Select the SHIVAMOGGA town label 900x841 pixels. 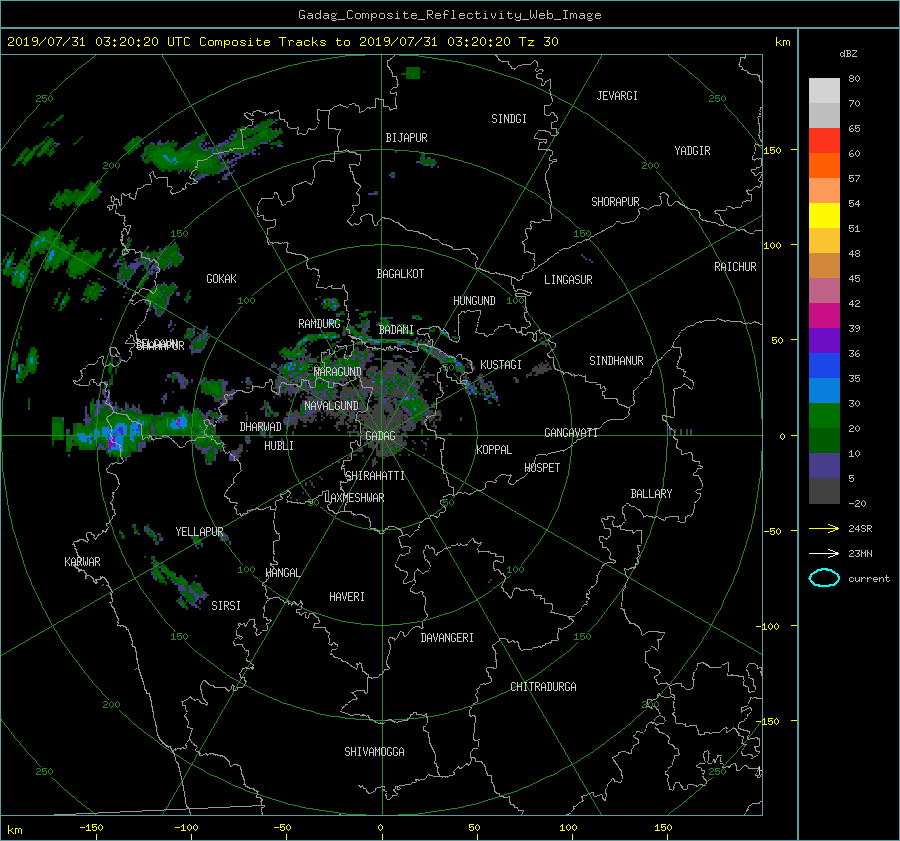click(x=374, y=752)
